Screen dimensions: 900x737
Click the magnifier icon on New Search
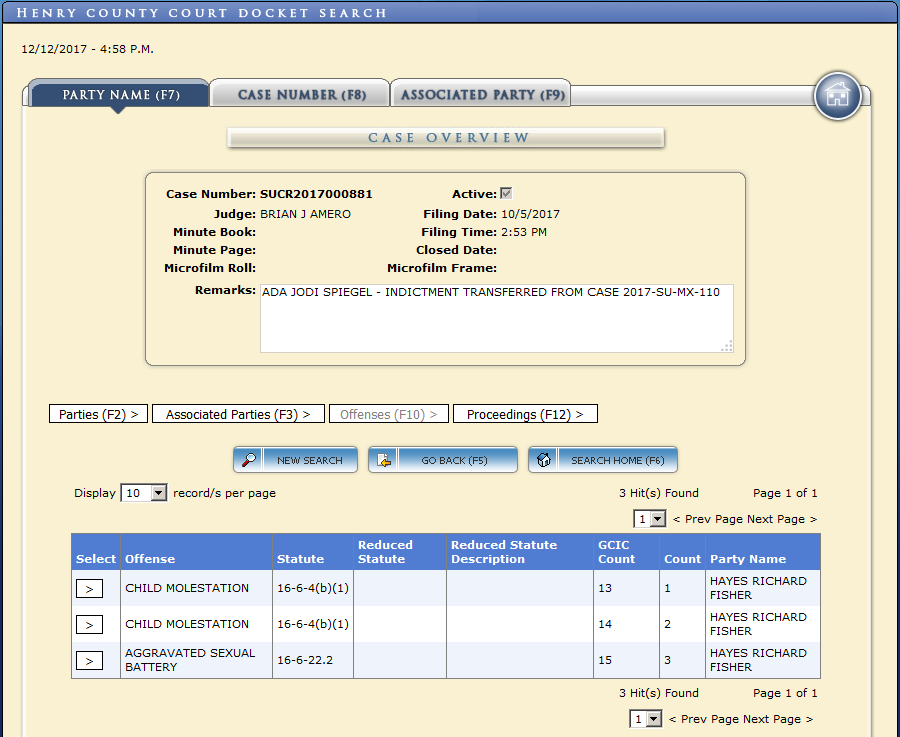click(250, 460)
